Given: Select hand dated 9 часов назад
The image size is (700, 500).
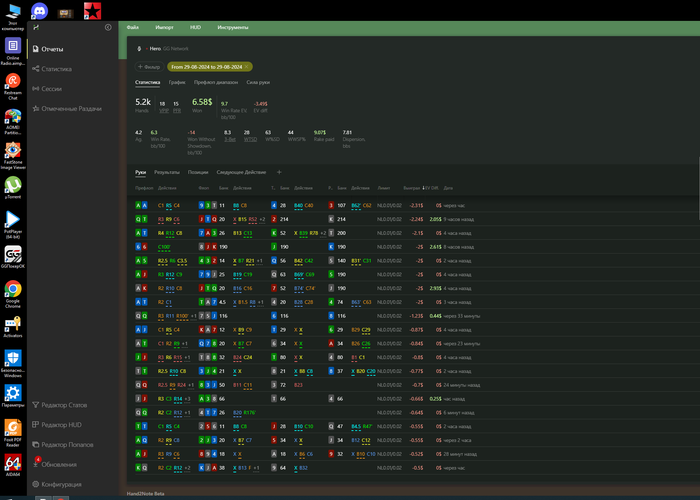Looking at the screenshot, I should (415, 219).
